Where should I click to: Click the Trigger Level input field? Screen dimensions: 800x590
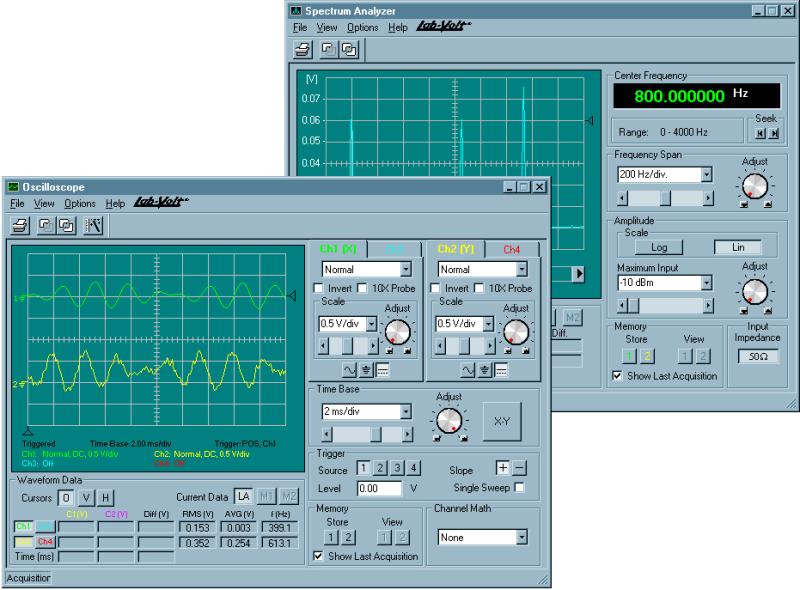point(380,489)
